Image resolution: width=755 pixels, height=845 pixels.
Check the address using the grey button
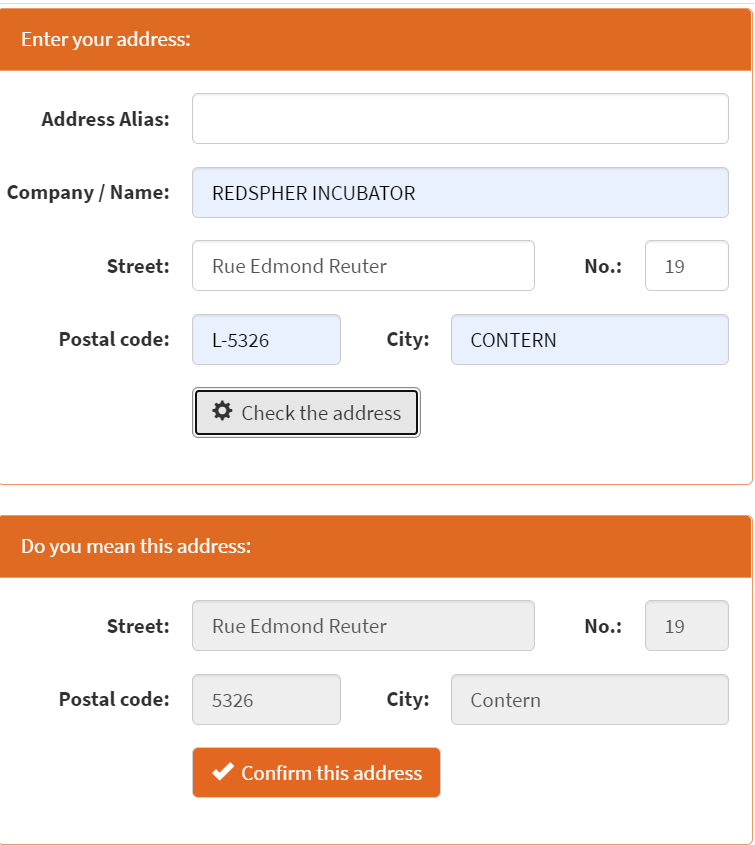tap(306, 413)
